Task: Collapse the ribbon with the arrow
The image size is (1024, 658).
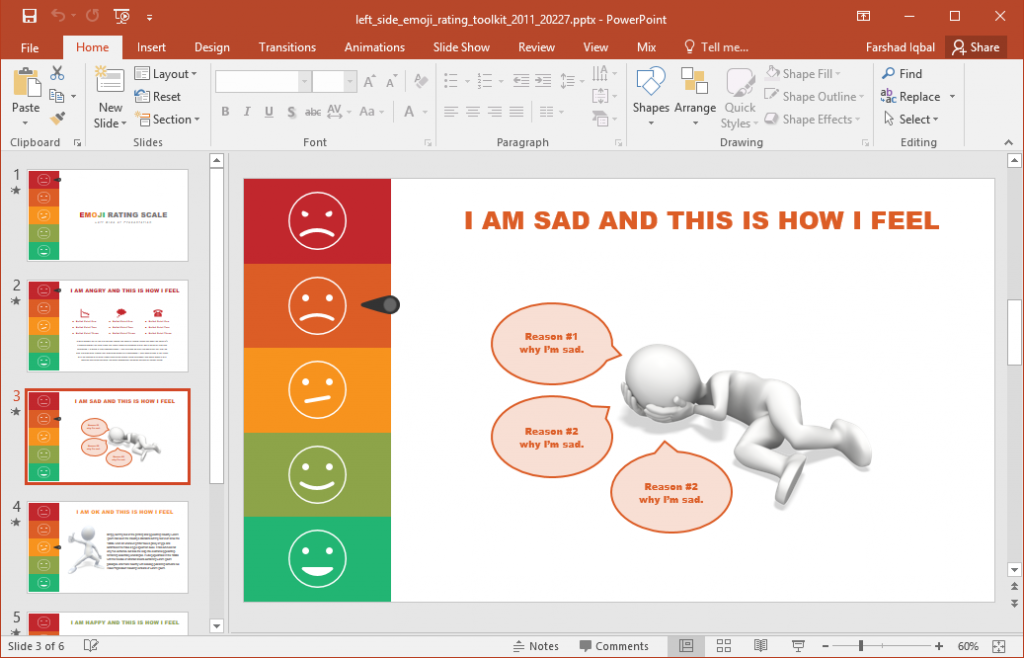Action: [x=1008, y=142]
